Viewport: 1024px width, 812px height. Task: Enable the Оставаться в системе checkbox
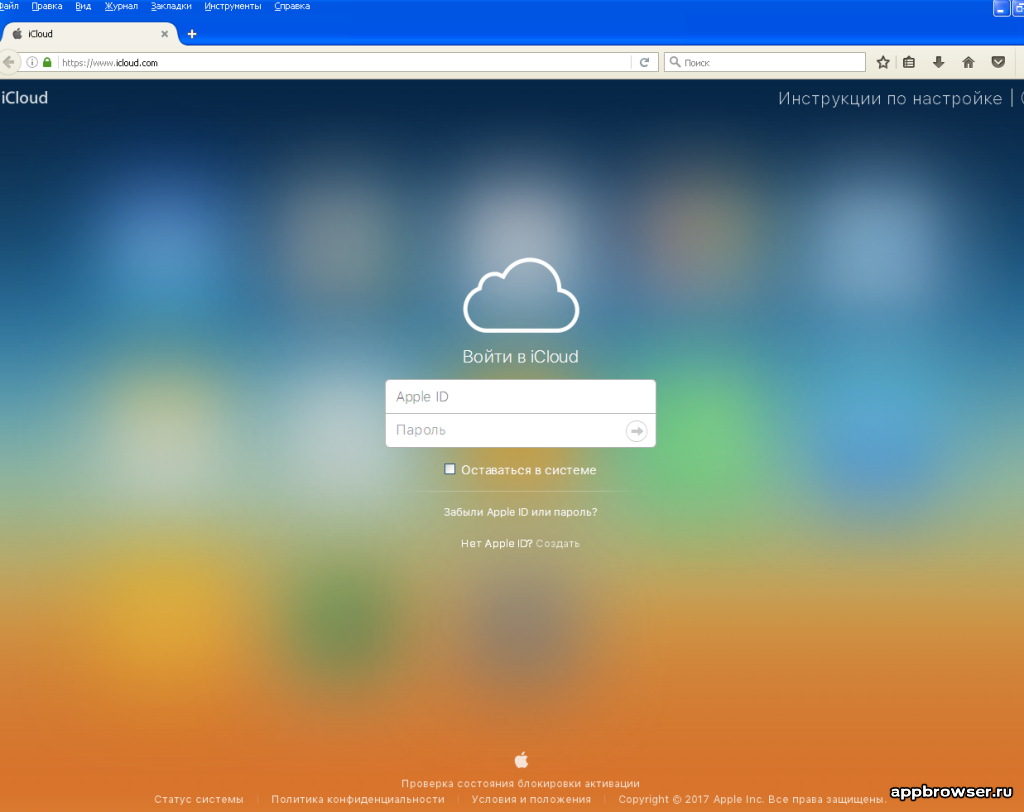click(x=450, y=469)
